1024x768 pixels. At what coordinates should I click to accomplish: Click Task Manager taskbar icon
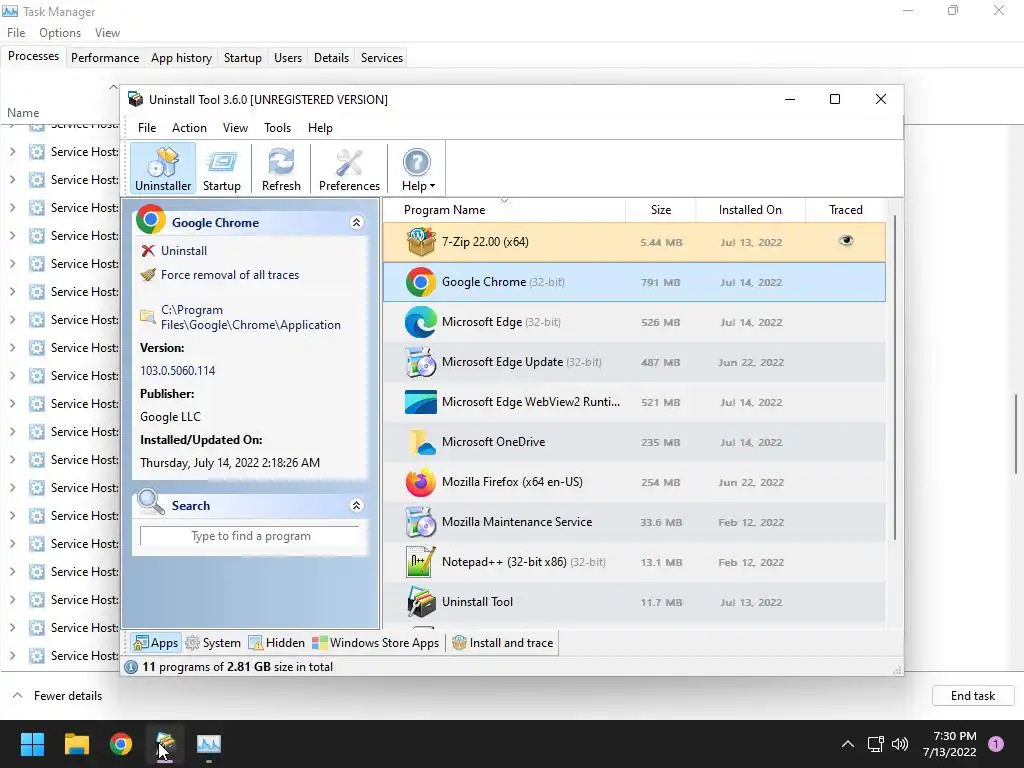(x=209, y=744)
